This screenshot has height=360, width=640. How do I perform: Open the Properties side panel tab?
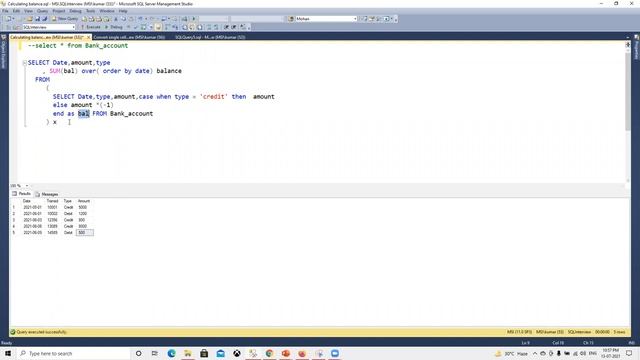(x=636, y=48)
